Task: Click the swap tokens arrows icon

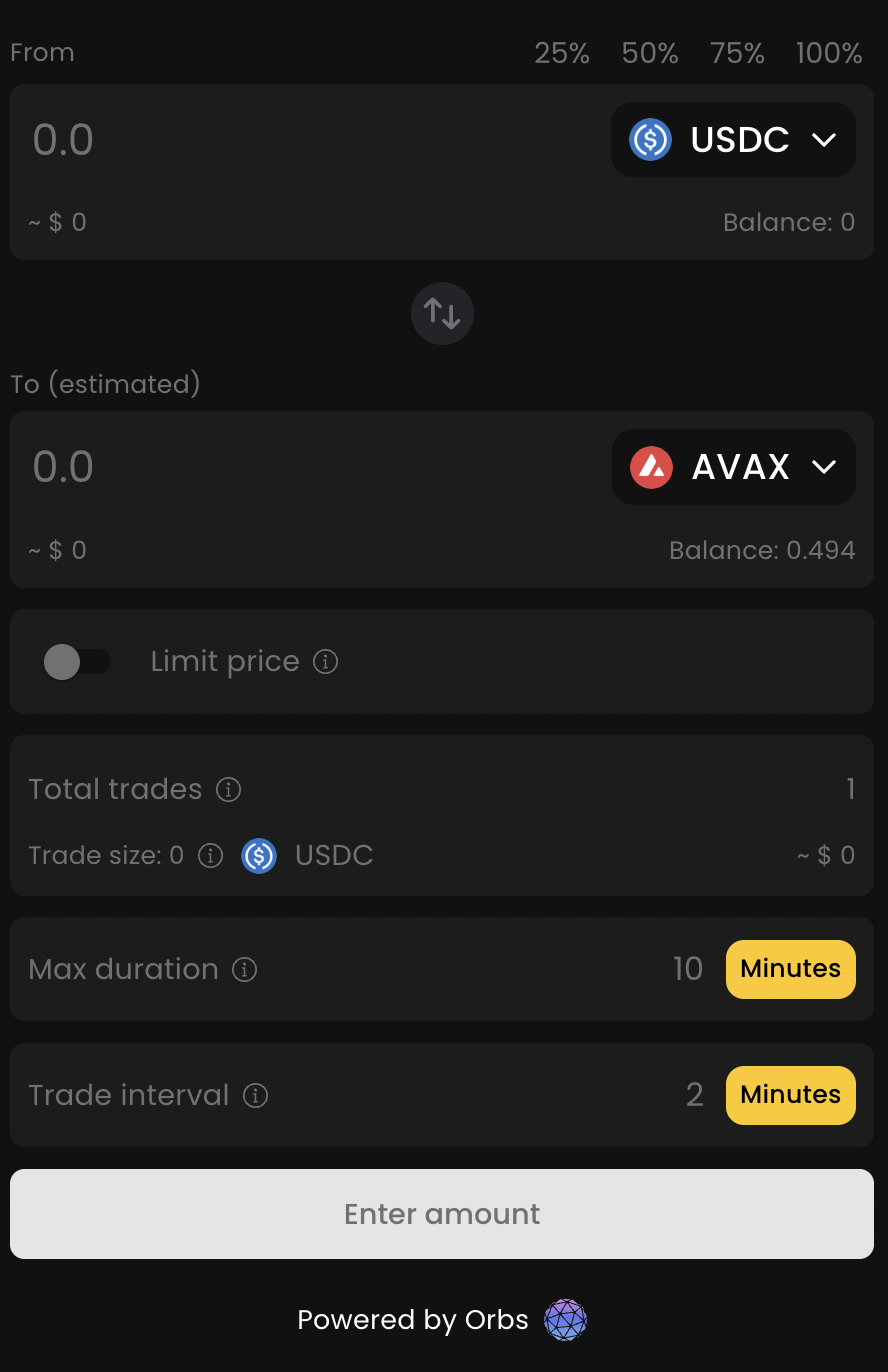Action: [x=442, y=314]
